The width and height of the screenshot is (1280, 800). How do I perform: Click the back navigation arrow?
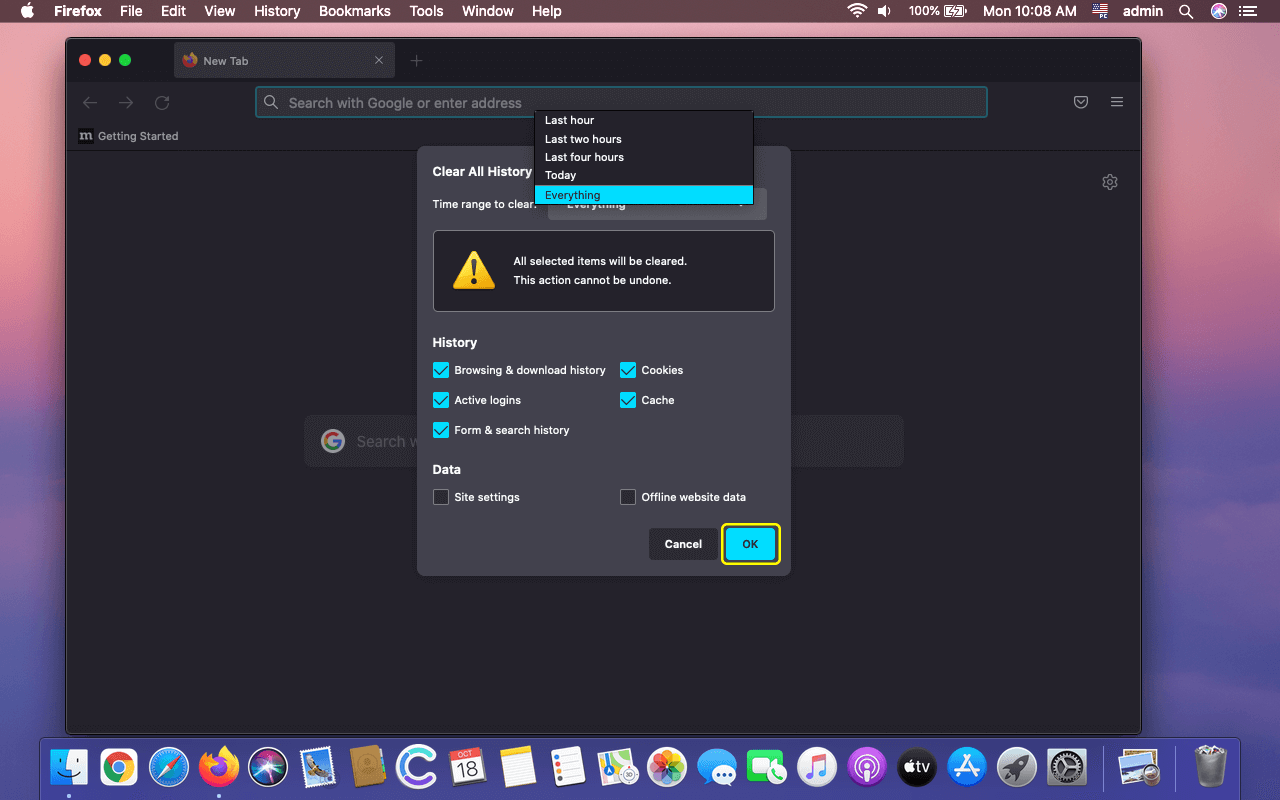[90, 102]
